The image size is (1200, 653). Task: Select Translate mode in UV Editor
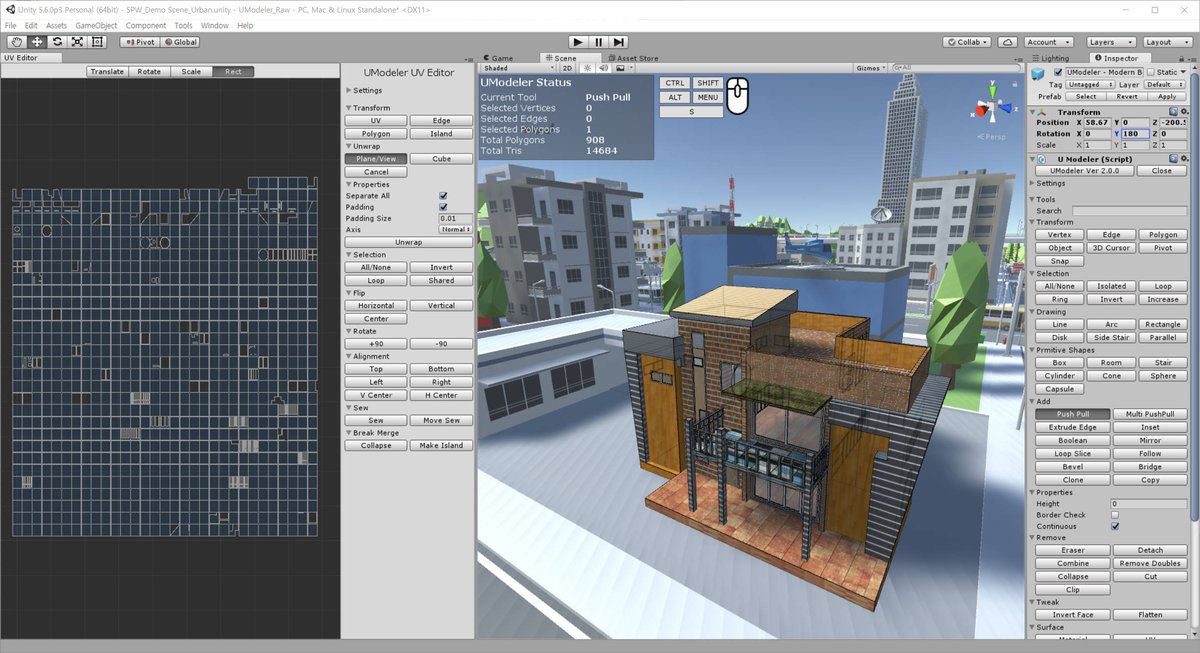click(107, 72)
